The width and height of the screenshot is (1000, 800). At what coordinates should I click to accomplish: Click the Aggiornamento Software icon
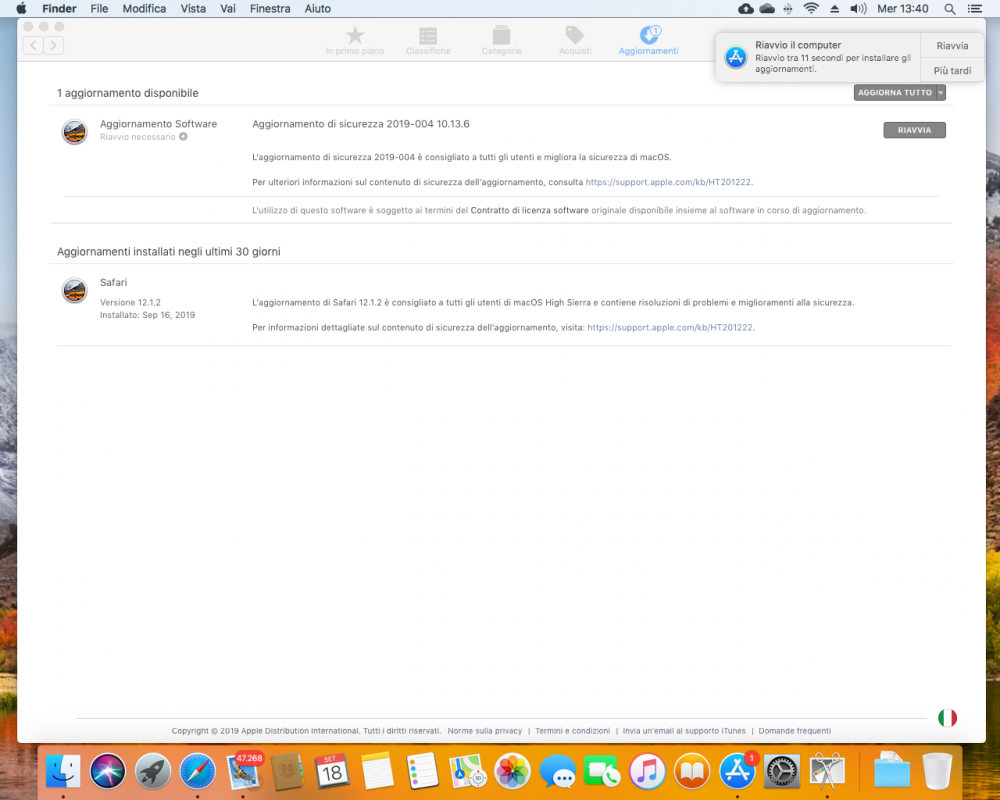75,132
